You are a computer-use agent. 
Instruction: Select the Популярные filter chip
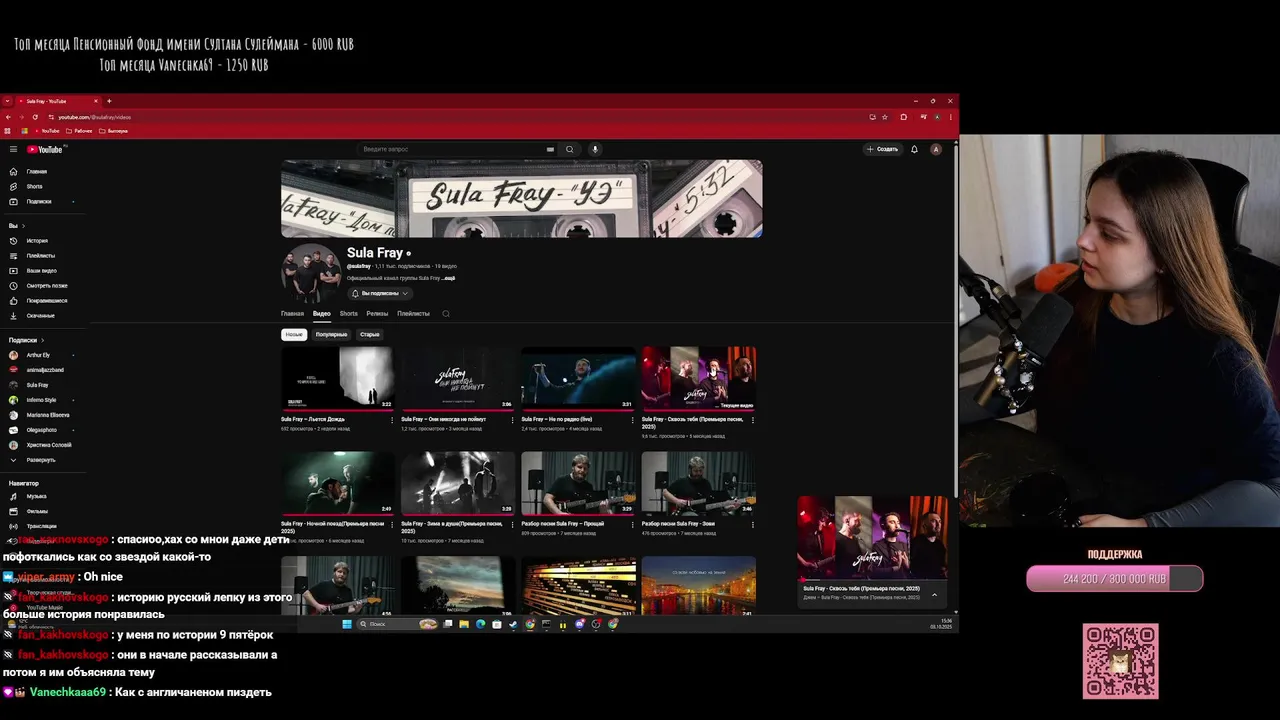coord(331,334)
